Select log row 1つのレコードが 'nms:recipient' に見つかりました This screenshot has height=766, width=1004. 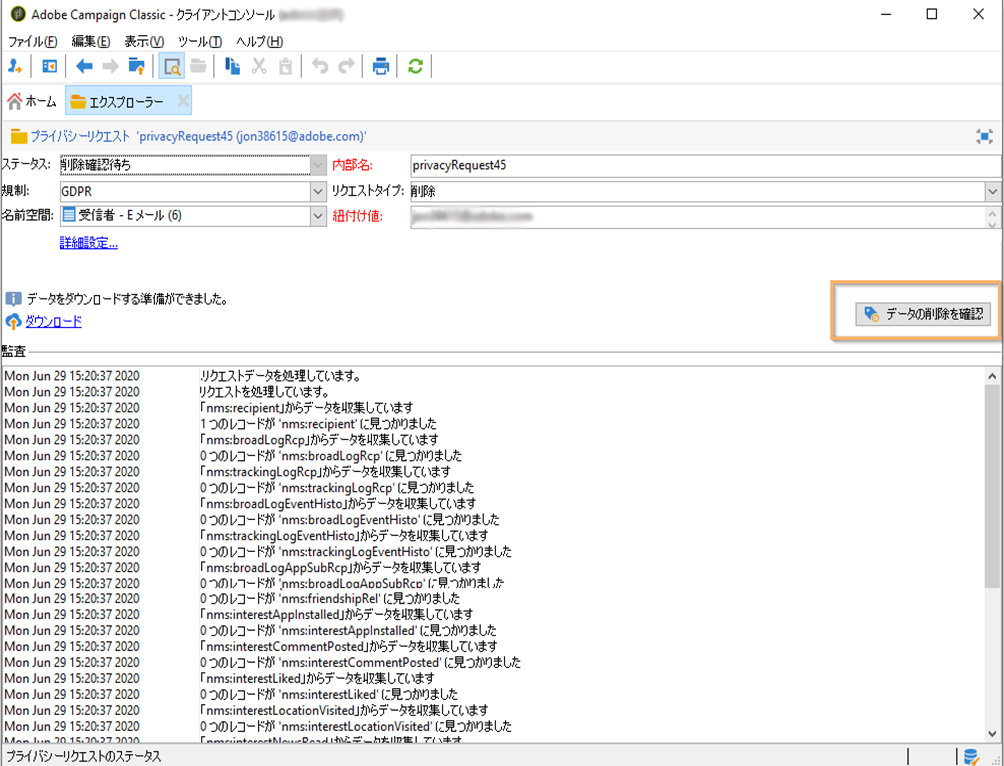pyautogui.click(x=493, y=424)
